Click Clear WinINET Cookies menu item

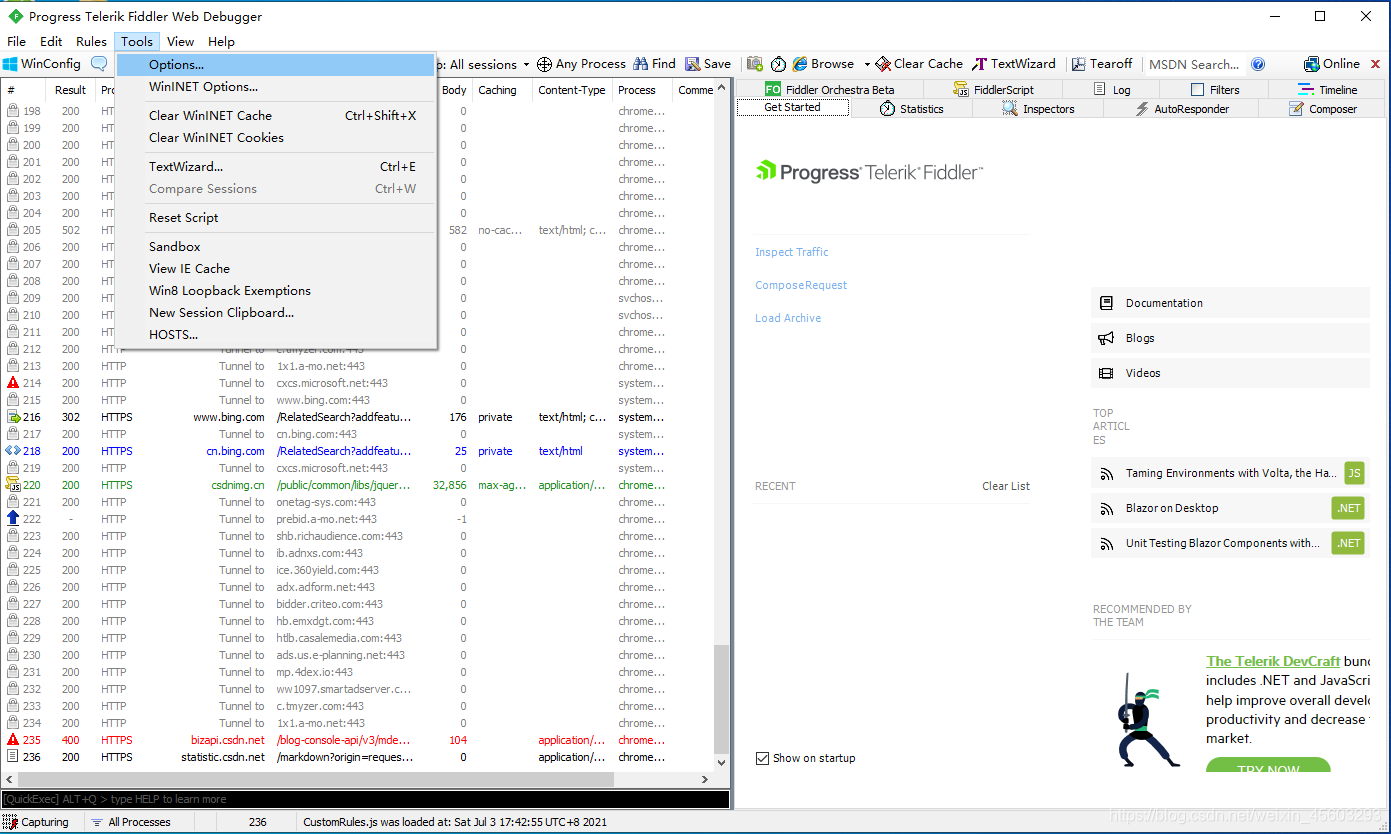click(x=276, y=138)
